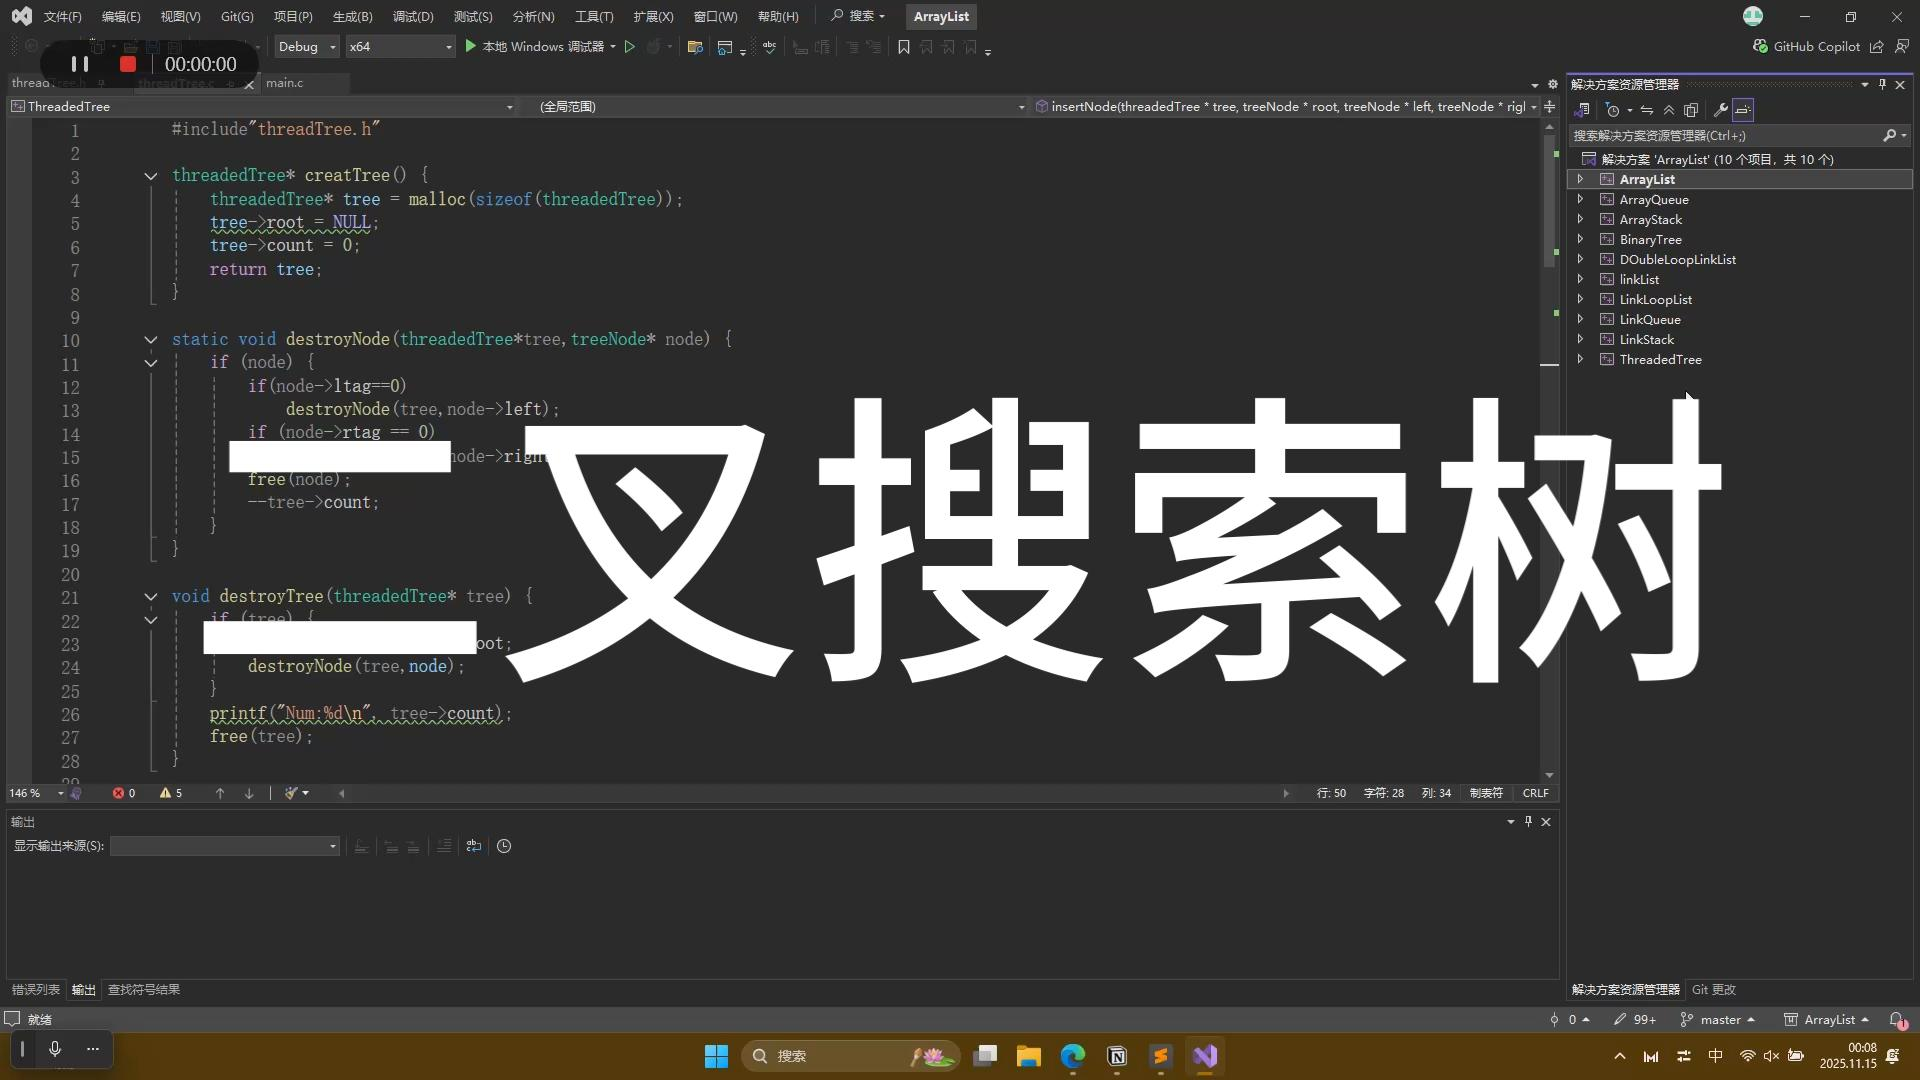Open the 生成(B) Build menu
This screenshot has width=1920, height=1080.
pyautogui.click(x=352, y=16)
